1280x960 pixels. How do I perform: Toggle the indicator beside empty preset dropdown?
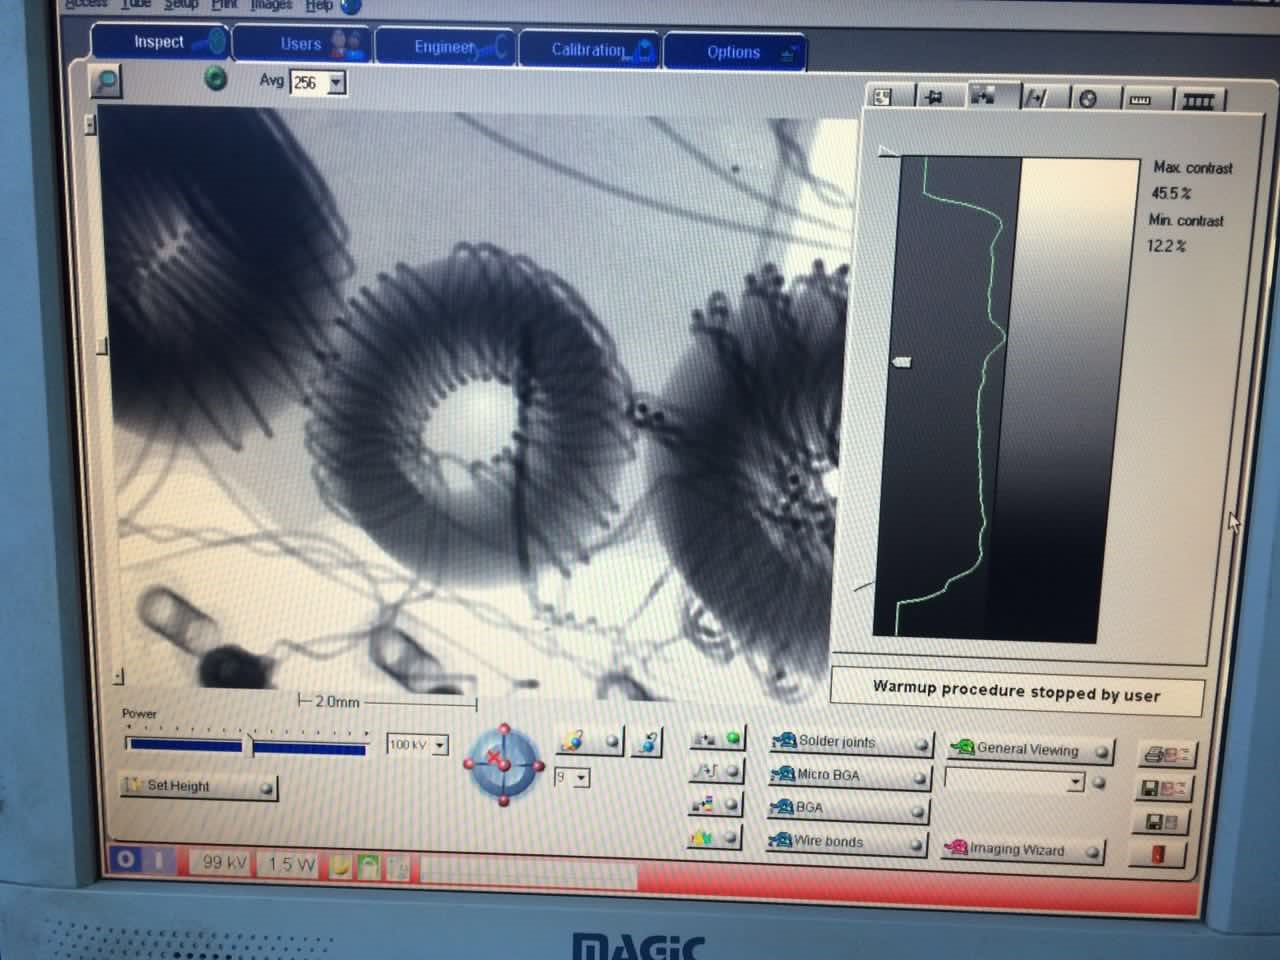tap(1099, 783)
